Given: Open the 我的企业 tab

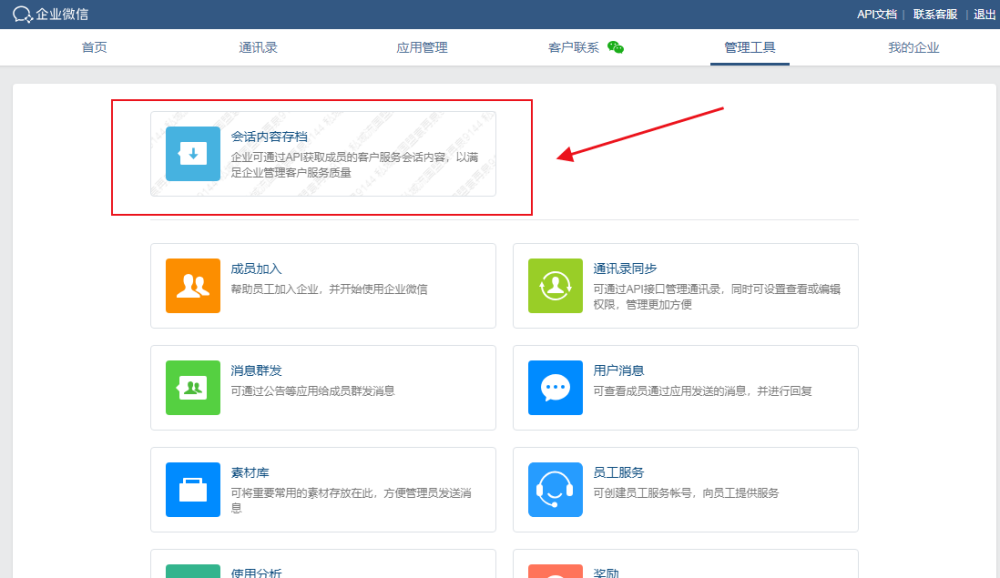Looking at the screenshot, I should click(x=914, y=47).
